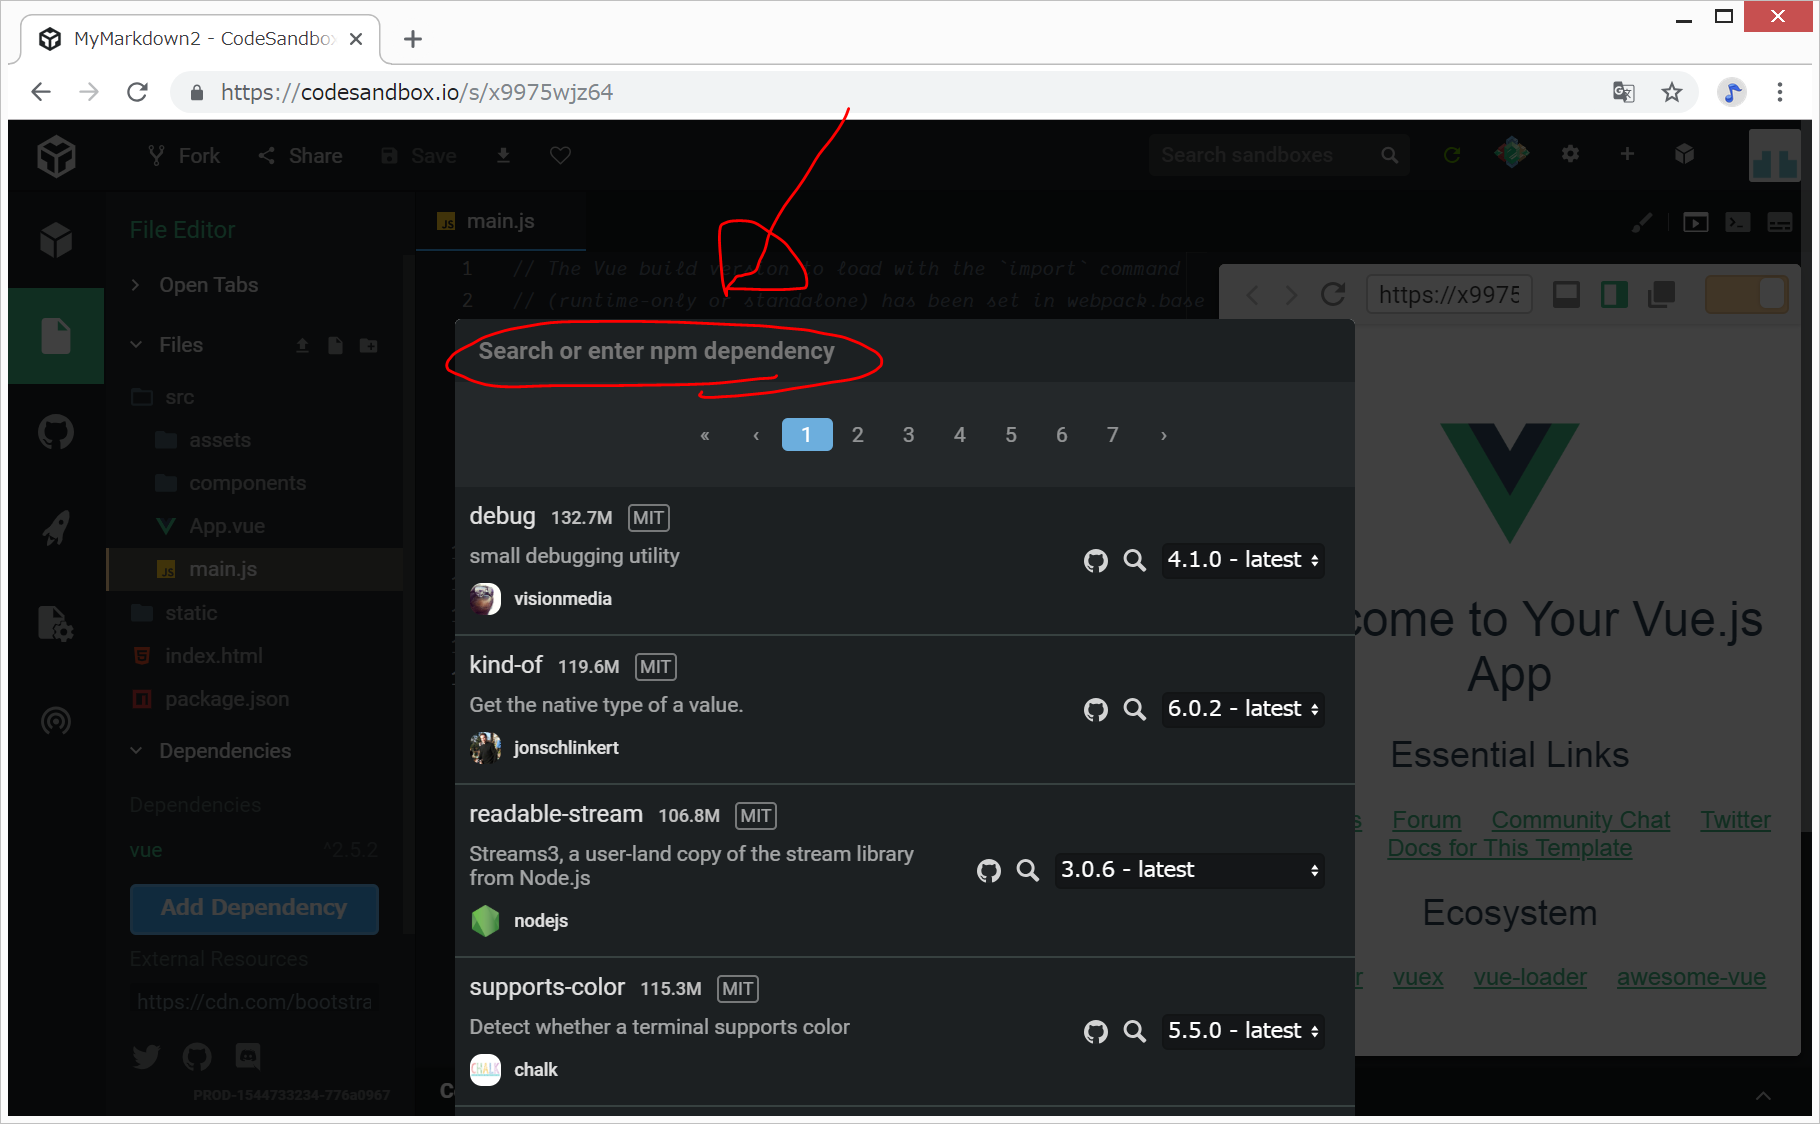
Task: Click the GitHub icon for debug package
Action: point(1095,561)
